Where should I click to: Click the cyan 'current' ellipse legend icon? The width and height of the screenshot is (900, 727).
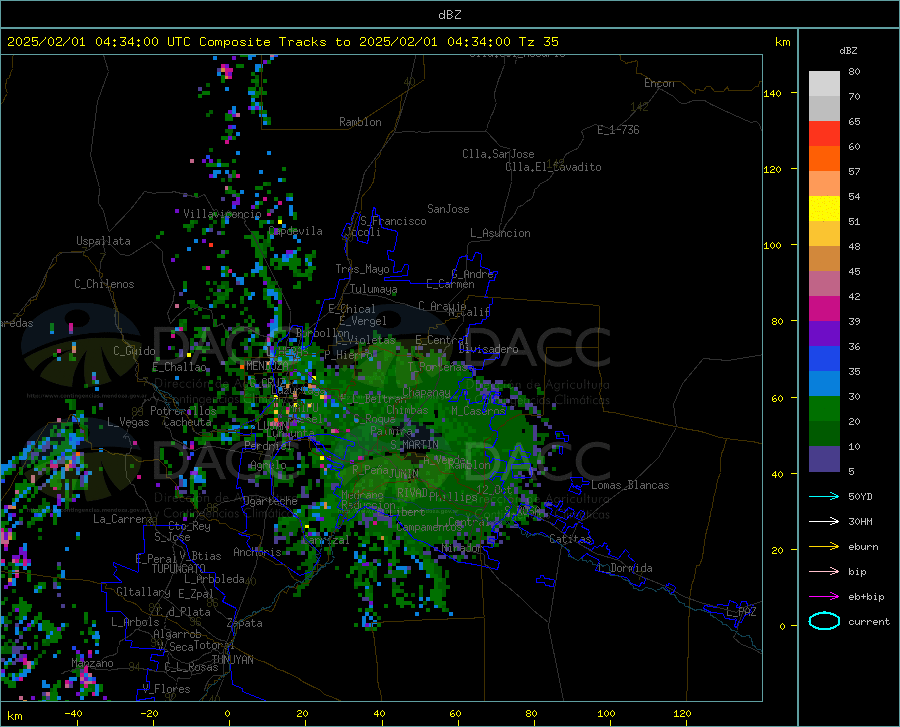[x=824, y=621]
